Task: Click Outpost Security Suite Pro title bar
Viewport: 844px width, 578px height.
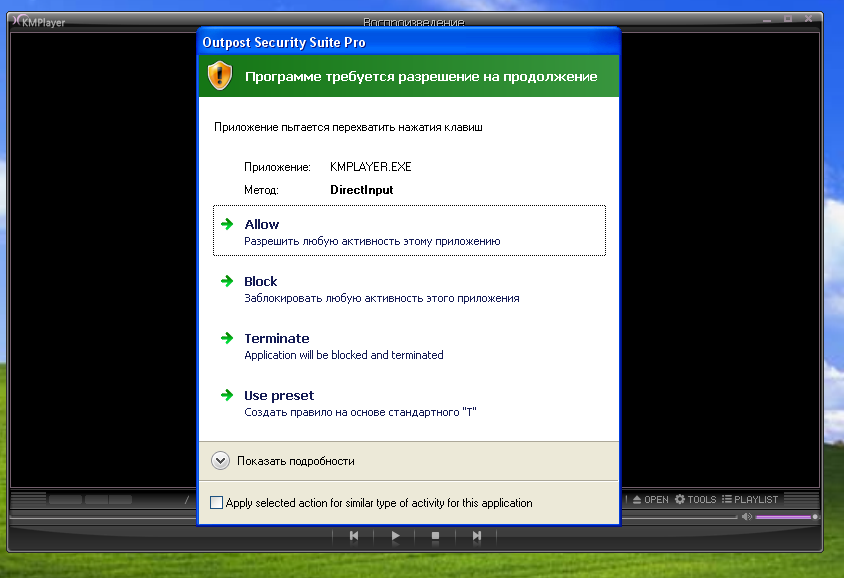Action: [409, 42]
